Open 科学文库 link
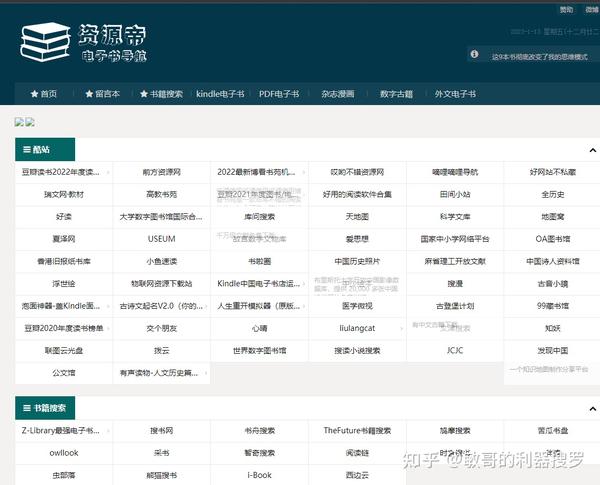The image size is (600, 485). tap(455, 217)
